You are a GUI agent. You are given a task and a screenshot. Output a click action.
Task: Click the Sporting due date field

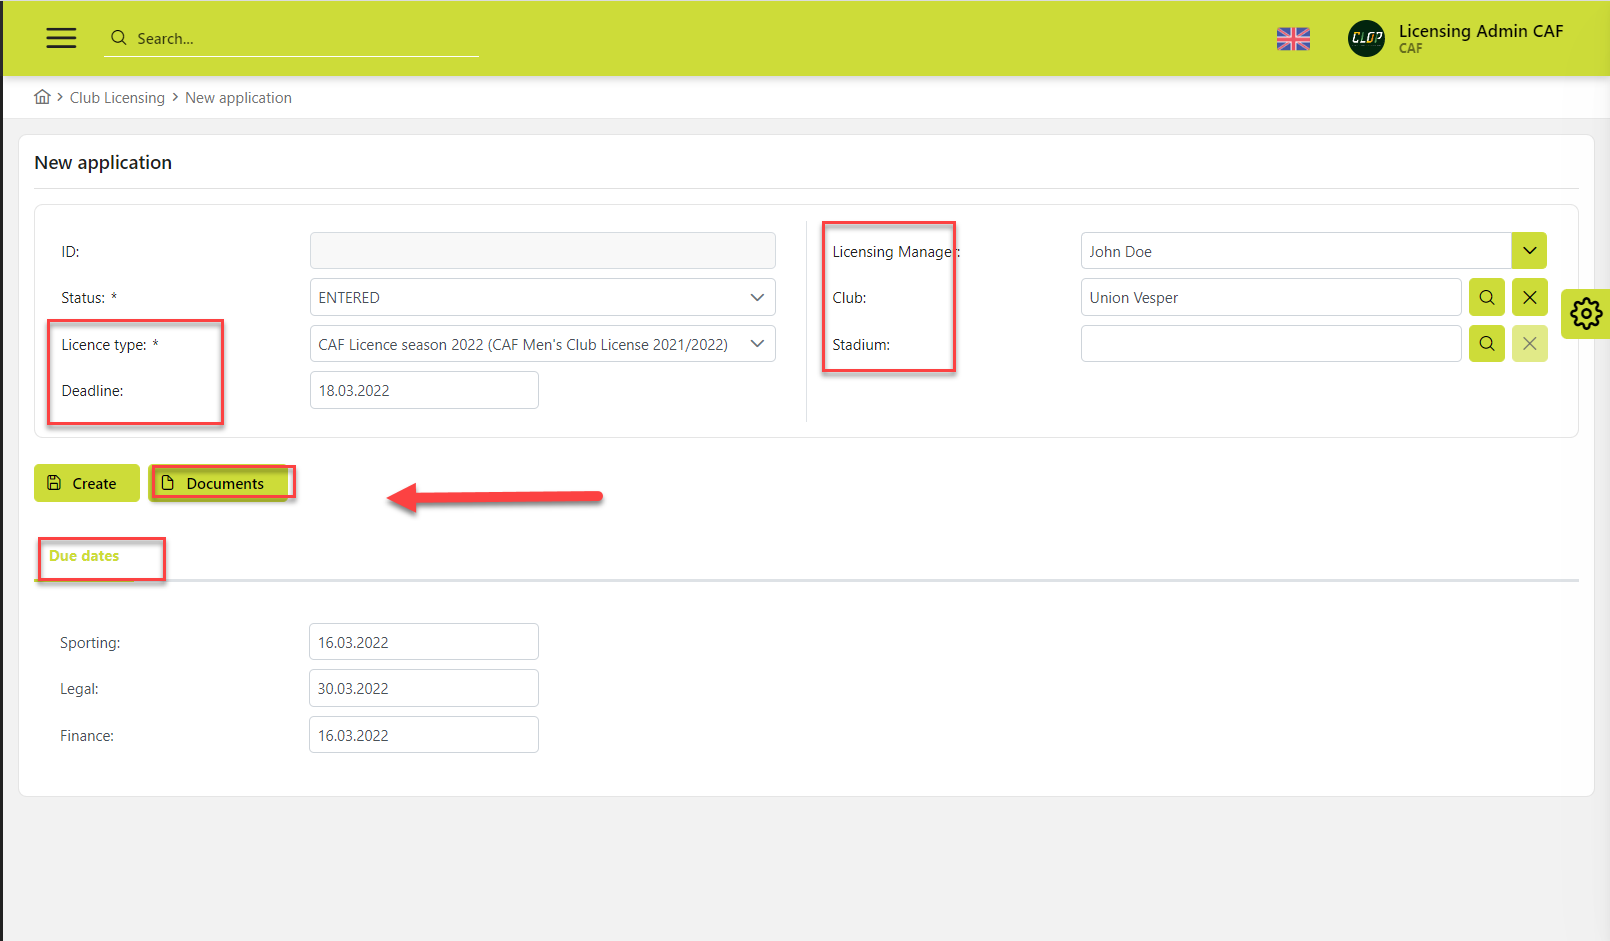pos(423,642)
